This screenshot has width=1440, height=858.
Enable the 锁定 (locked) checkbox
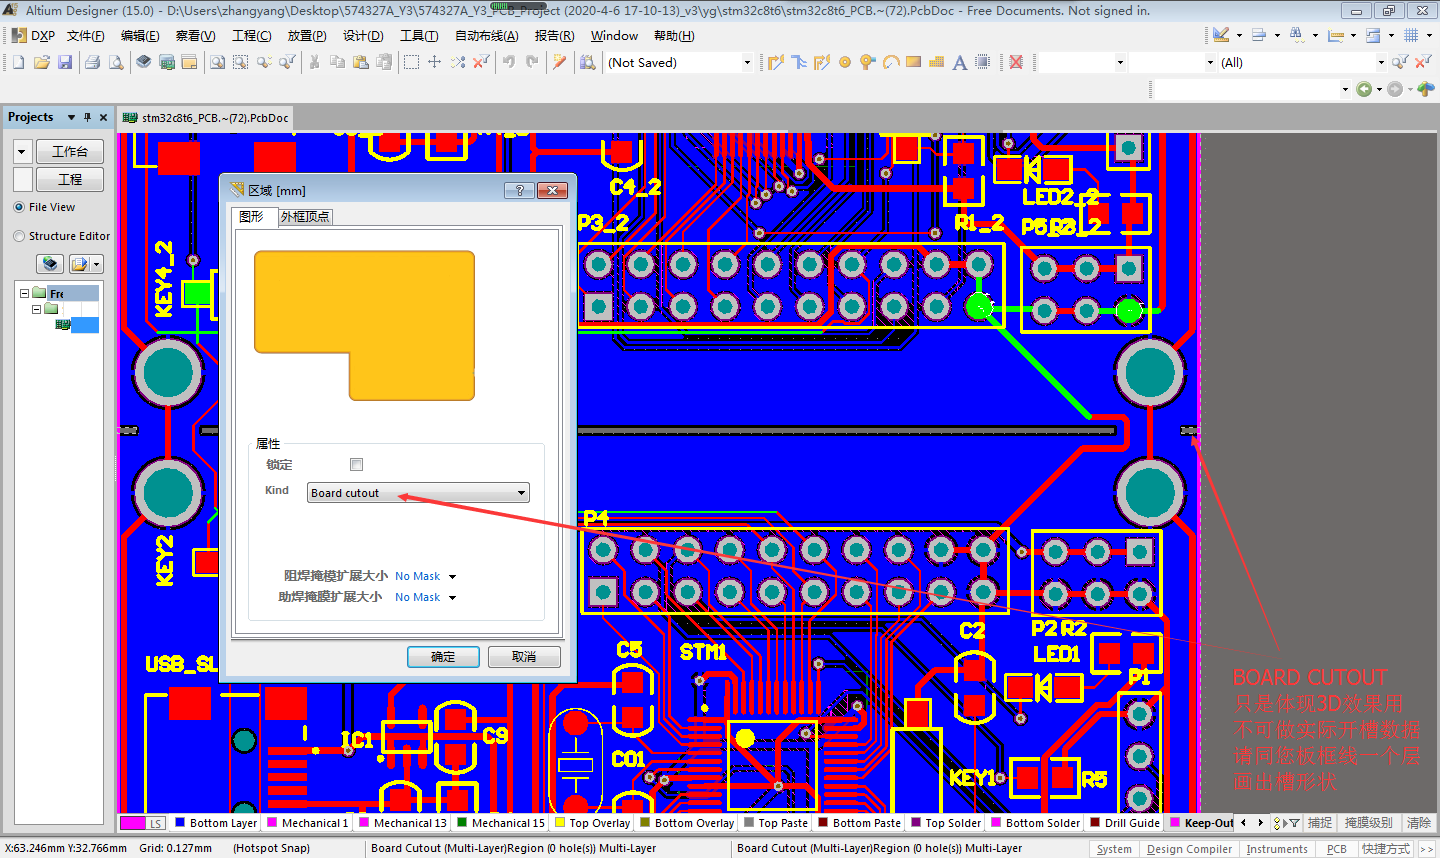coord(356,464)
